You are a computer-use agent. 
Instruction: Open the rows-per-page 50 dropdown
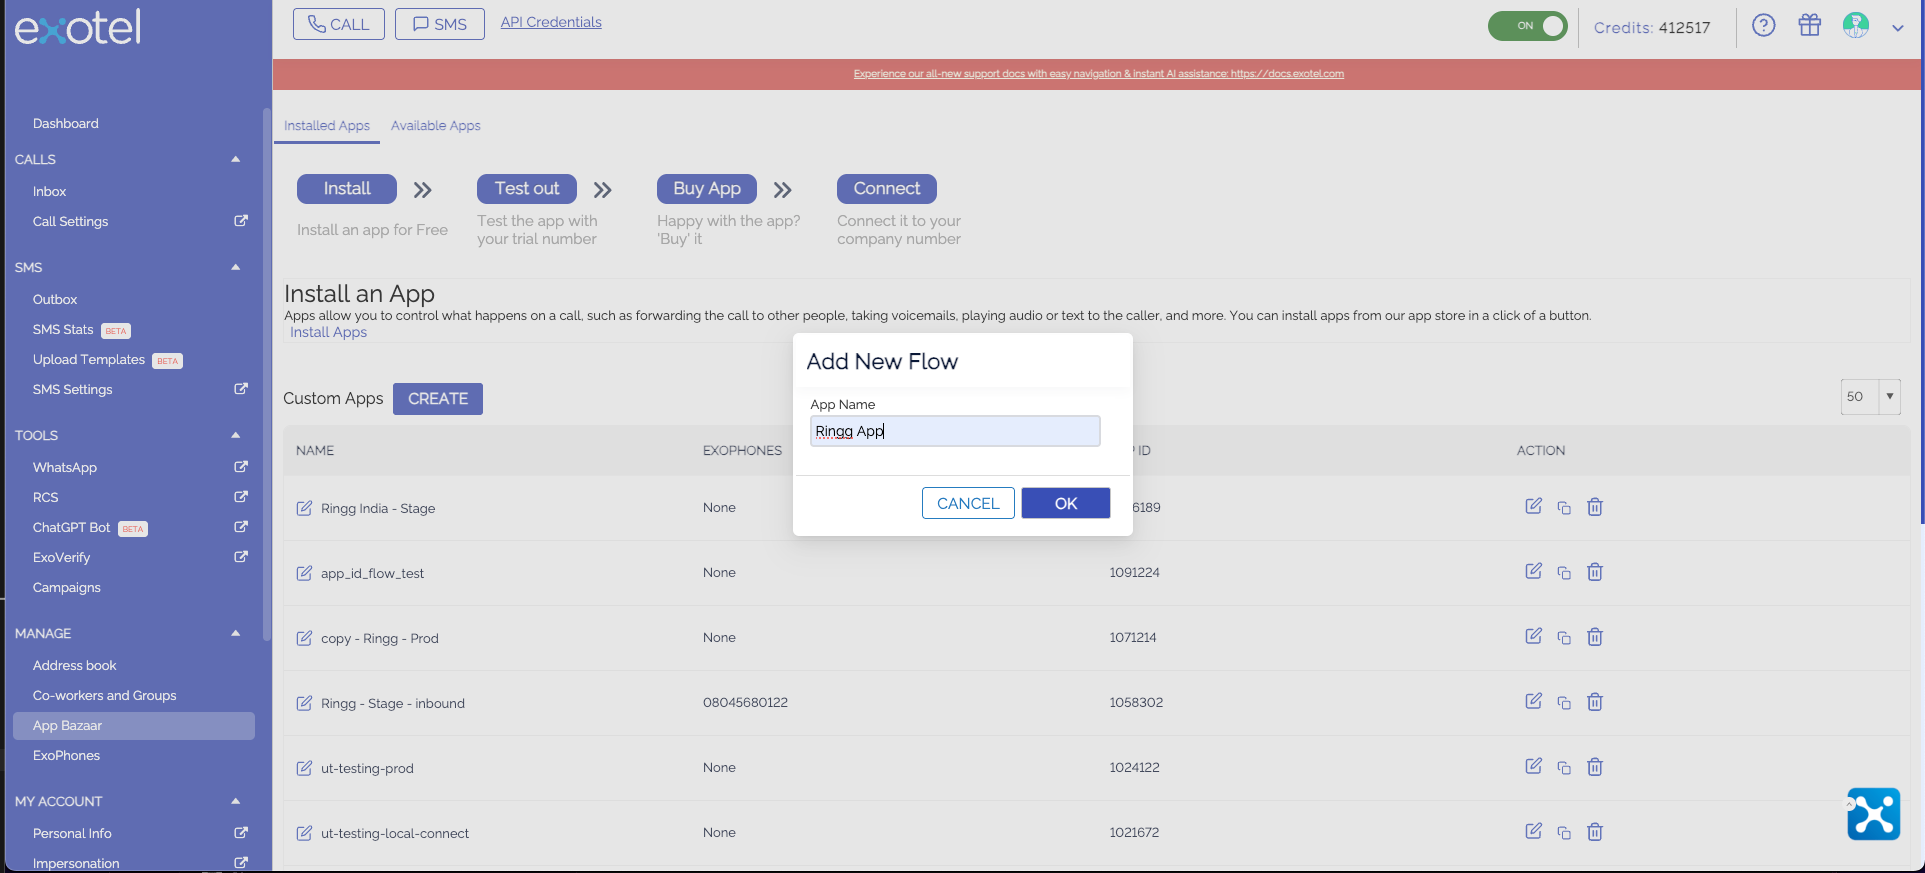(1870, 396)
